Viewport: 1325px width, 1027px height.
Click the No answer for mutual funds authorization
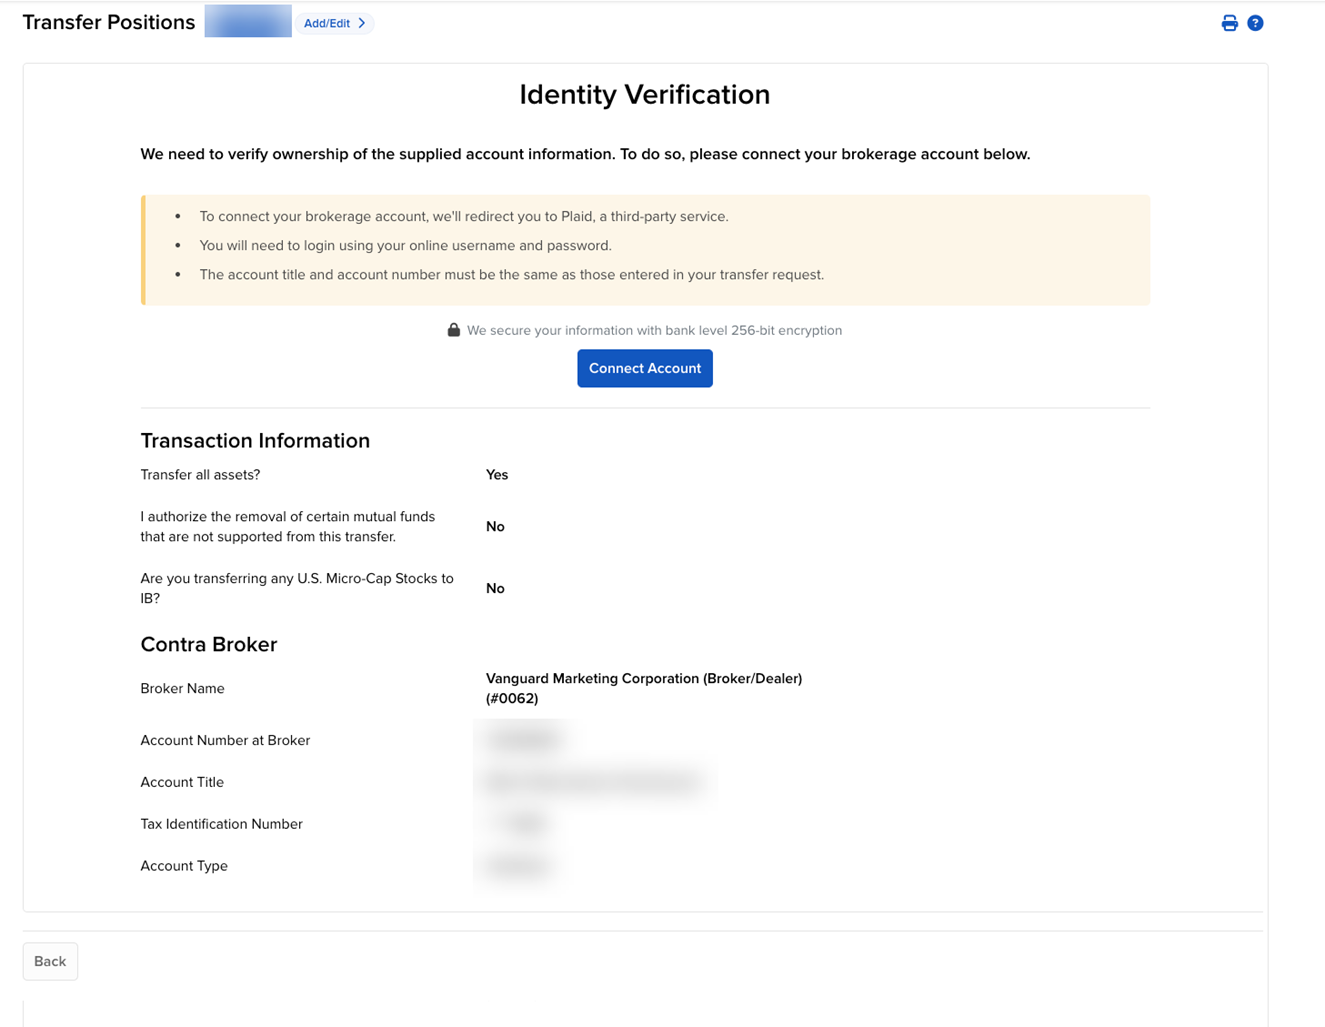495,526
